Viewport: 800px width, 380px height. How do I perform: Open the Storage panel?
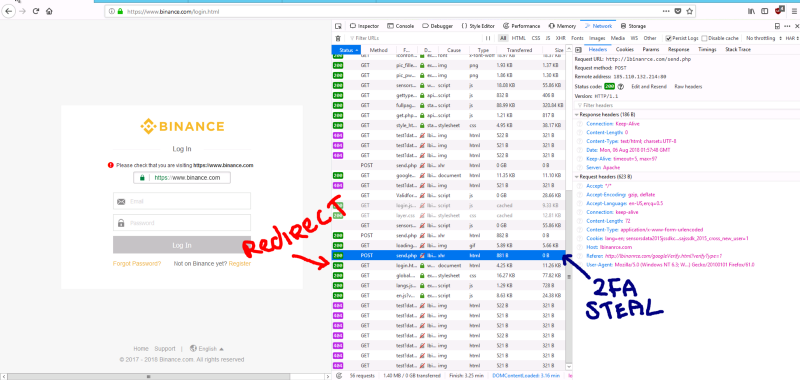pyautogui.click(x=633, y=26)
